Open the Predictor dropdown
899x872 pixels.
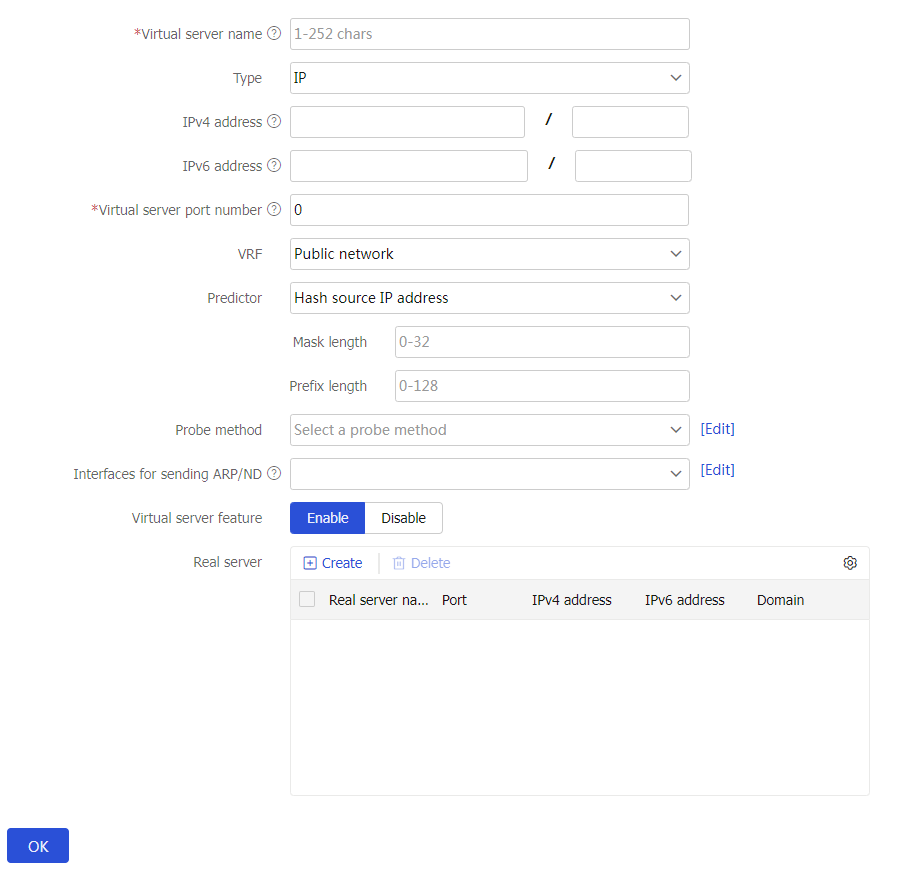(x=489, y=298)
